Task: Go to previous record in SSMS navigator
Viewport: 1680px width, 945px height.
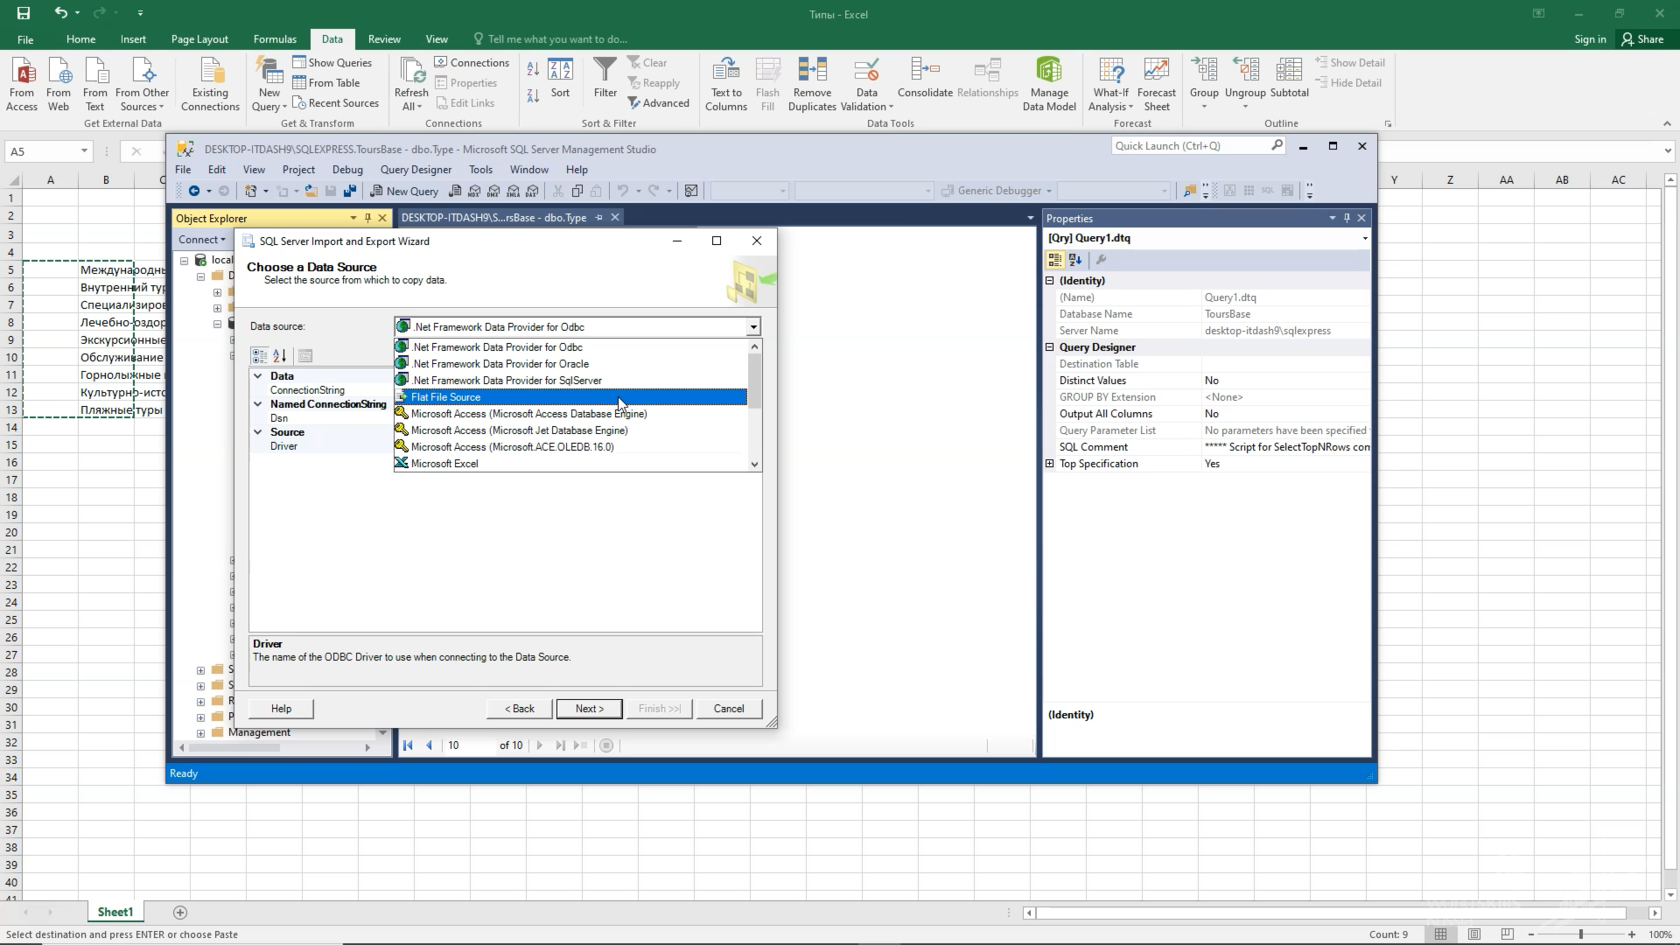Action: [429, 745]
